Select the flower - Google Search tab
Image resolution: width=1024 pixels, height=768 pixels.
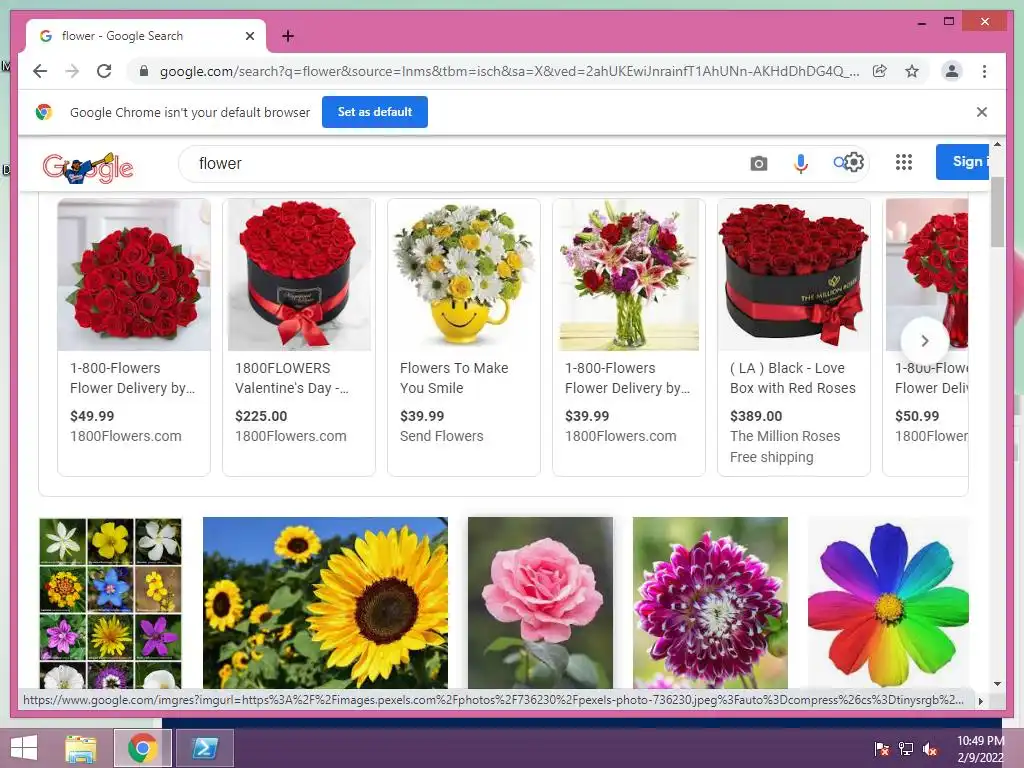point(146,36)
